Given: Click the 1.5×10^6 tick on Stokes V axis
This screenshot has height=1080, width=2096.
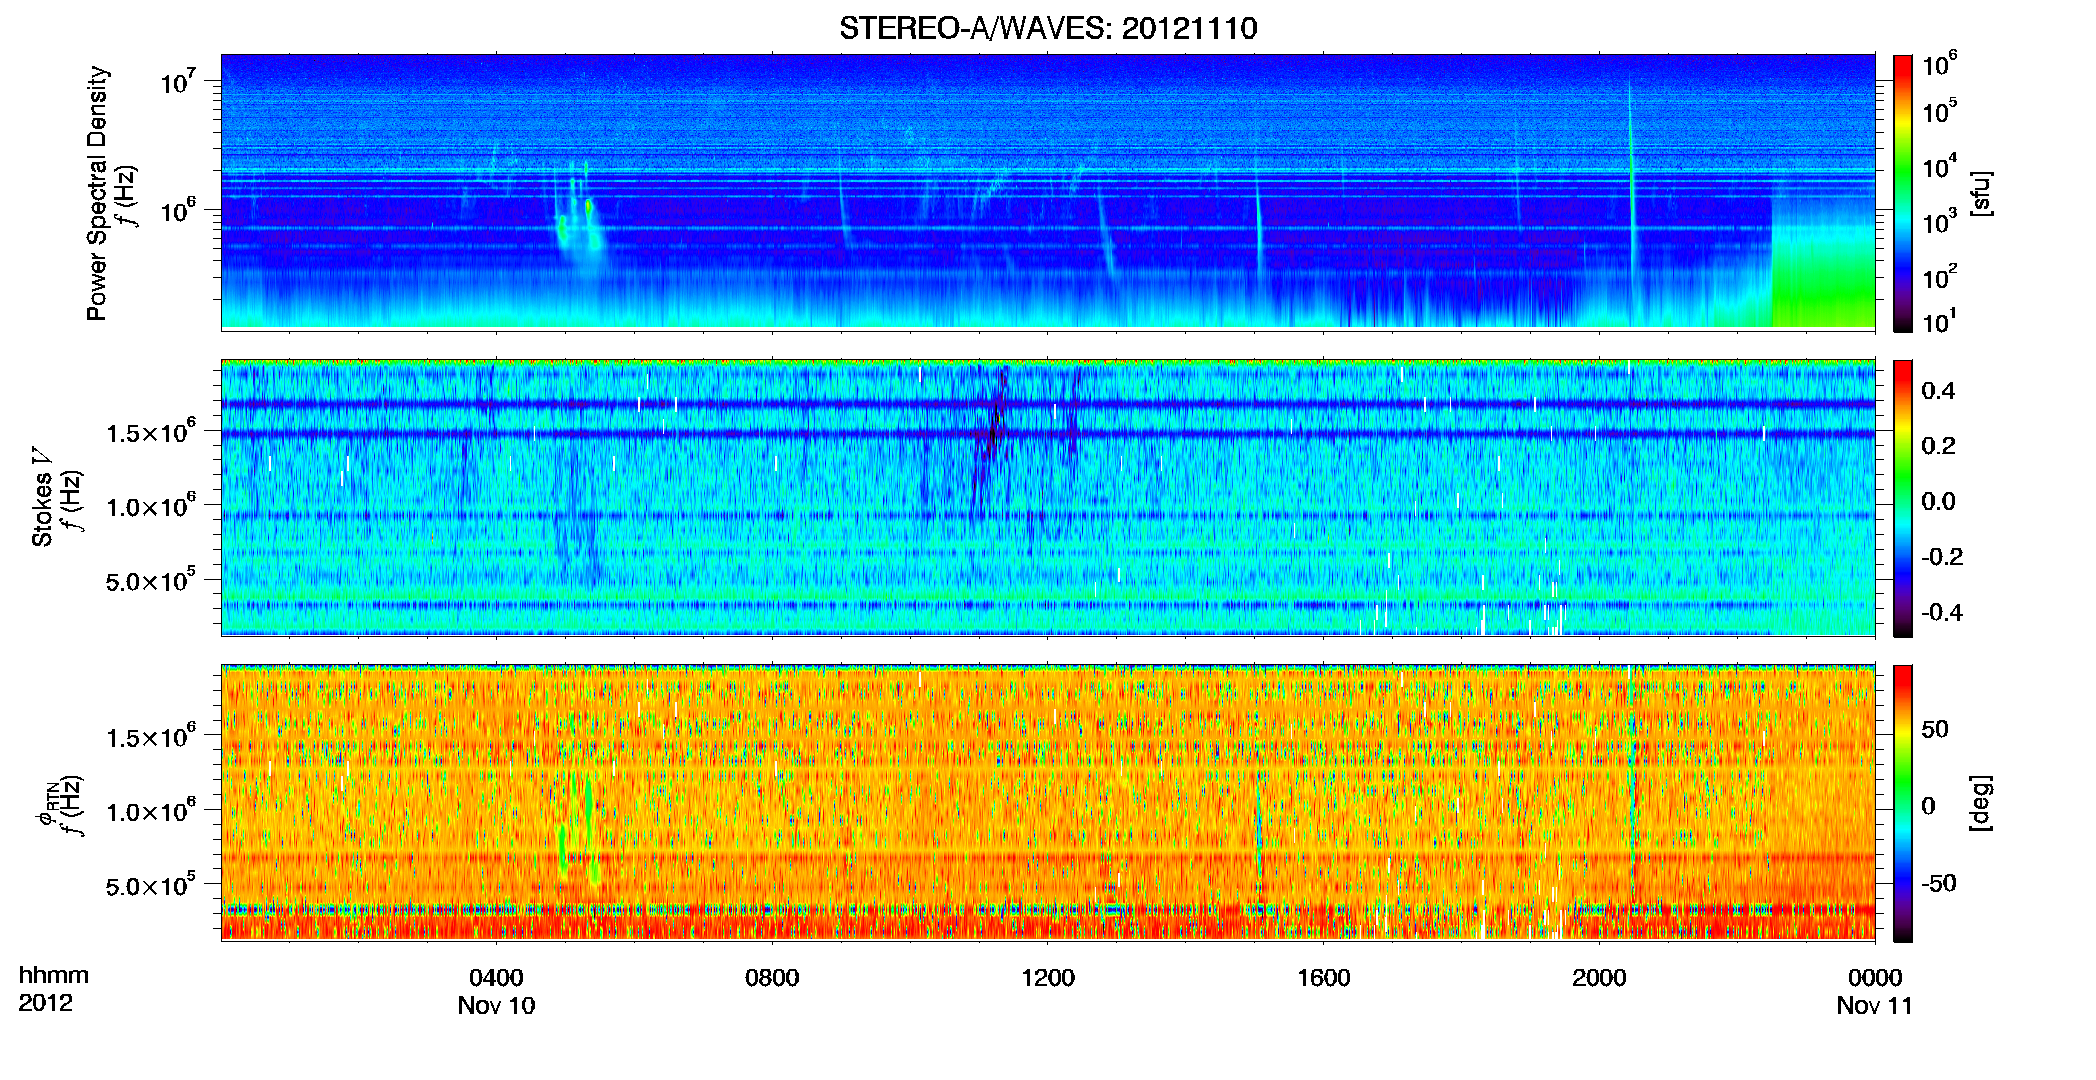Looking at the screenshot, I should (x=152, y=432).
